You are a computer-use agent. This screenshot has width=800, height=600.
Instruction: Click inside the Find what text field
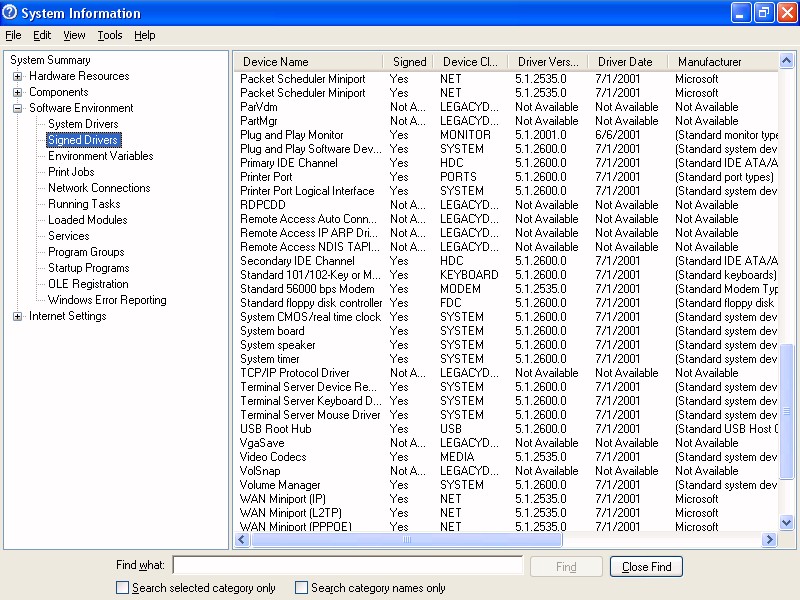coord(347,566)
